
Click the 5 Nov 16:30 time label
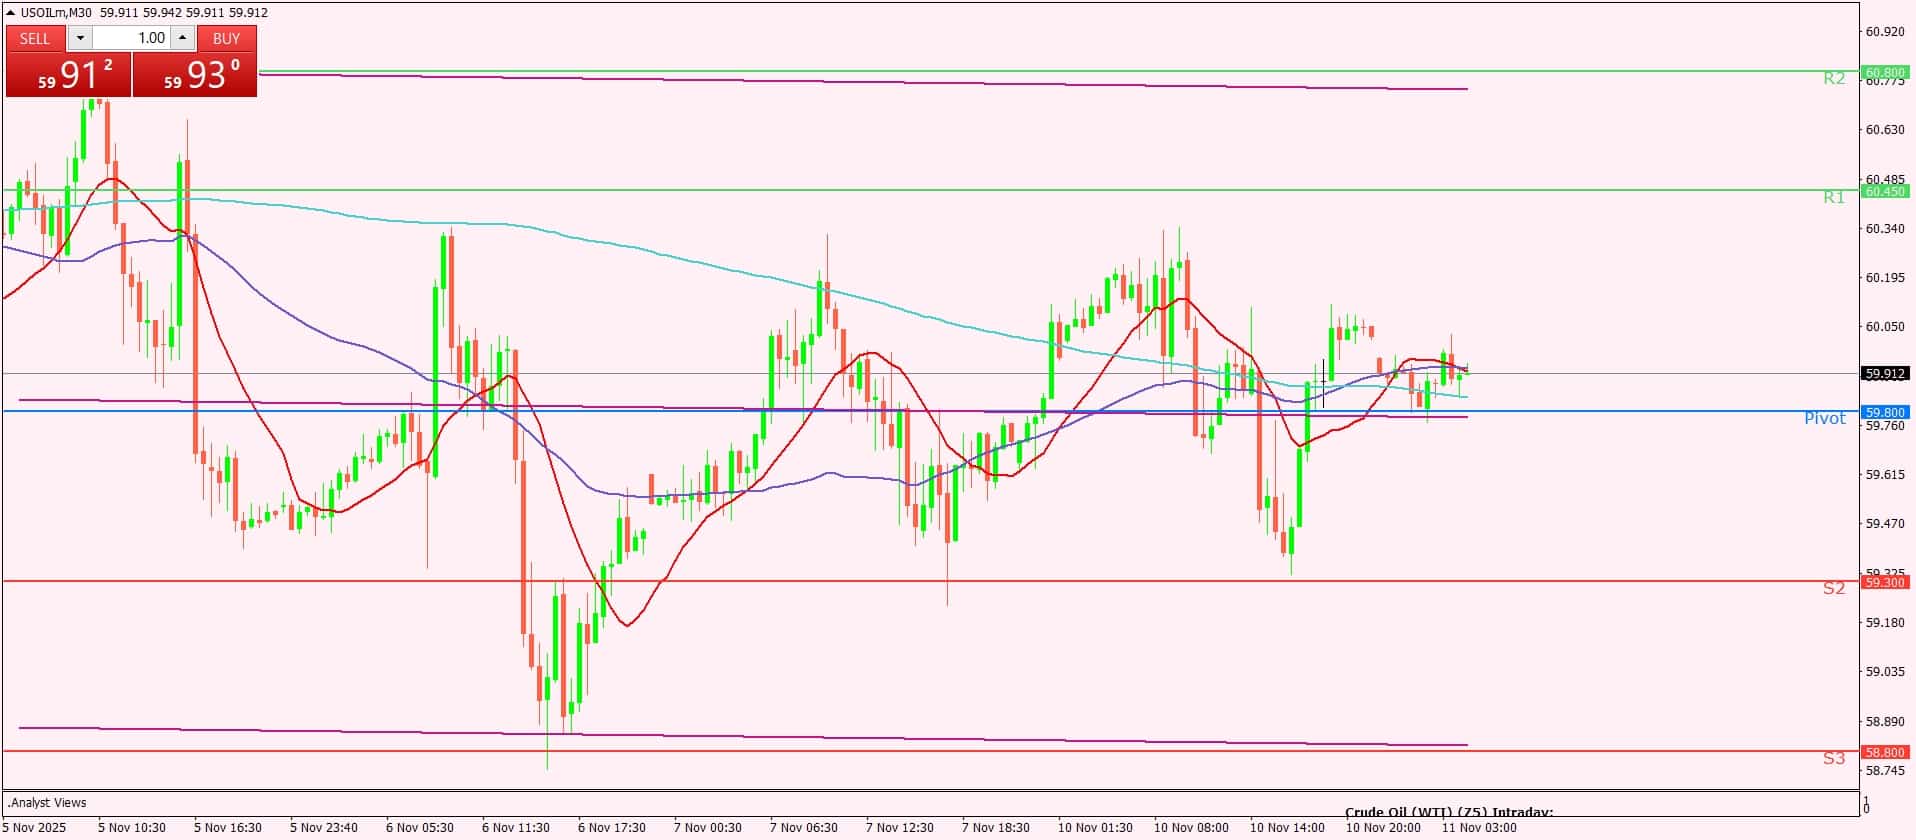point(228,828)
